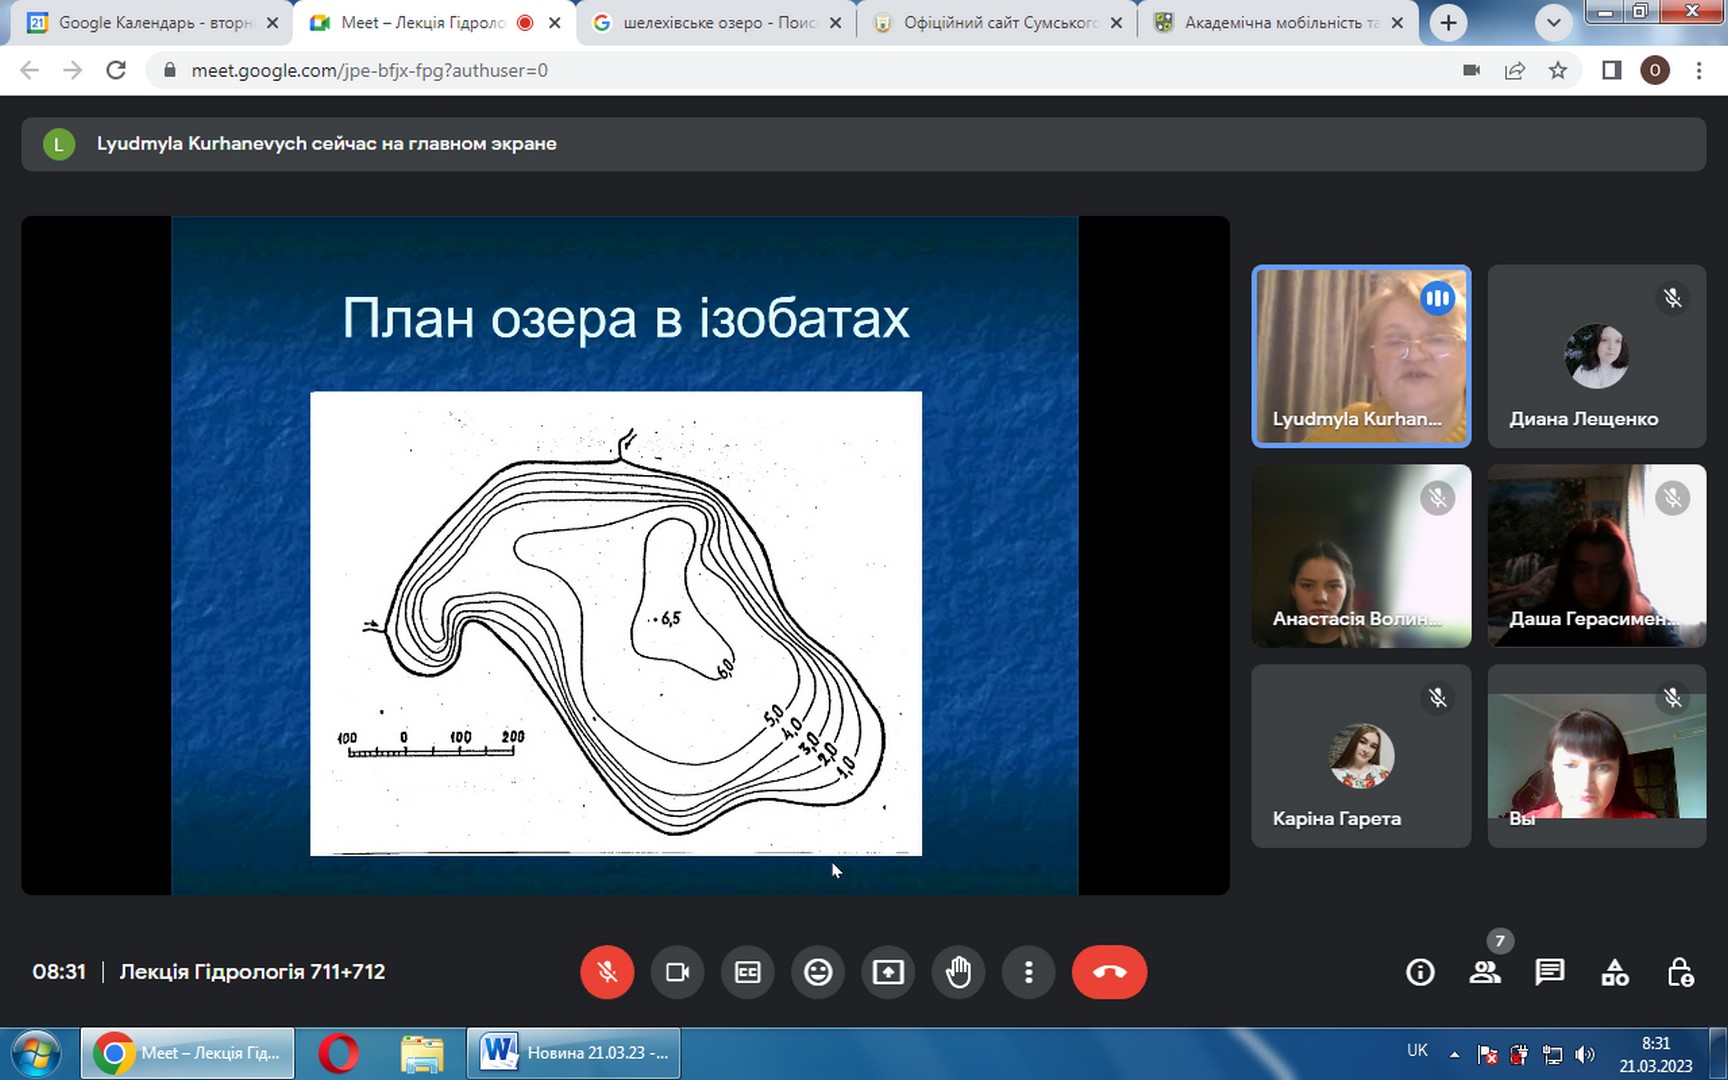This screenshot has height=1080, width=1728.
Task: Show hidden system tray icons
Action: click(x=1455, y=1054)
